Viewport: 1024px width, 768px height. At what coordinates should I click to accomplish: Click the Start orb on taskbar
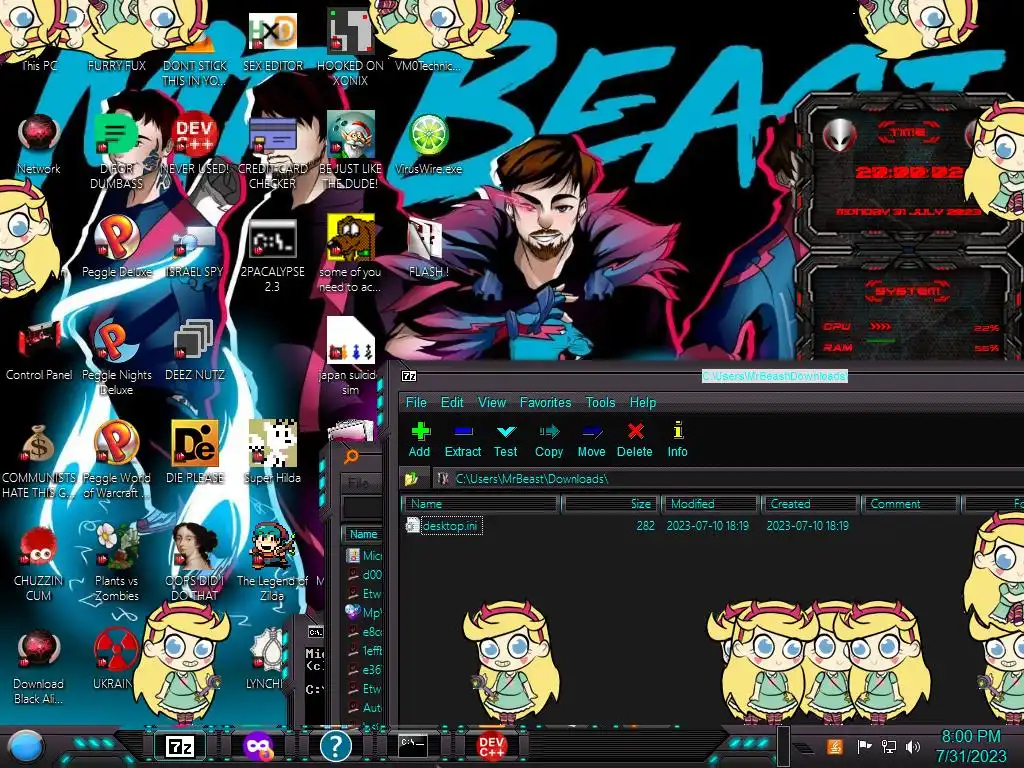pos(25,747)
